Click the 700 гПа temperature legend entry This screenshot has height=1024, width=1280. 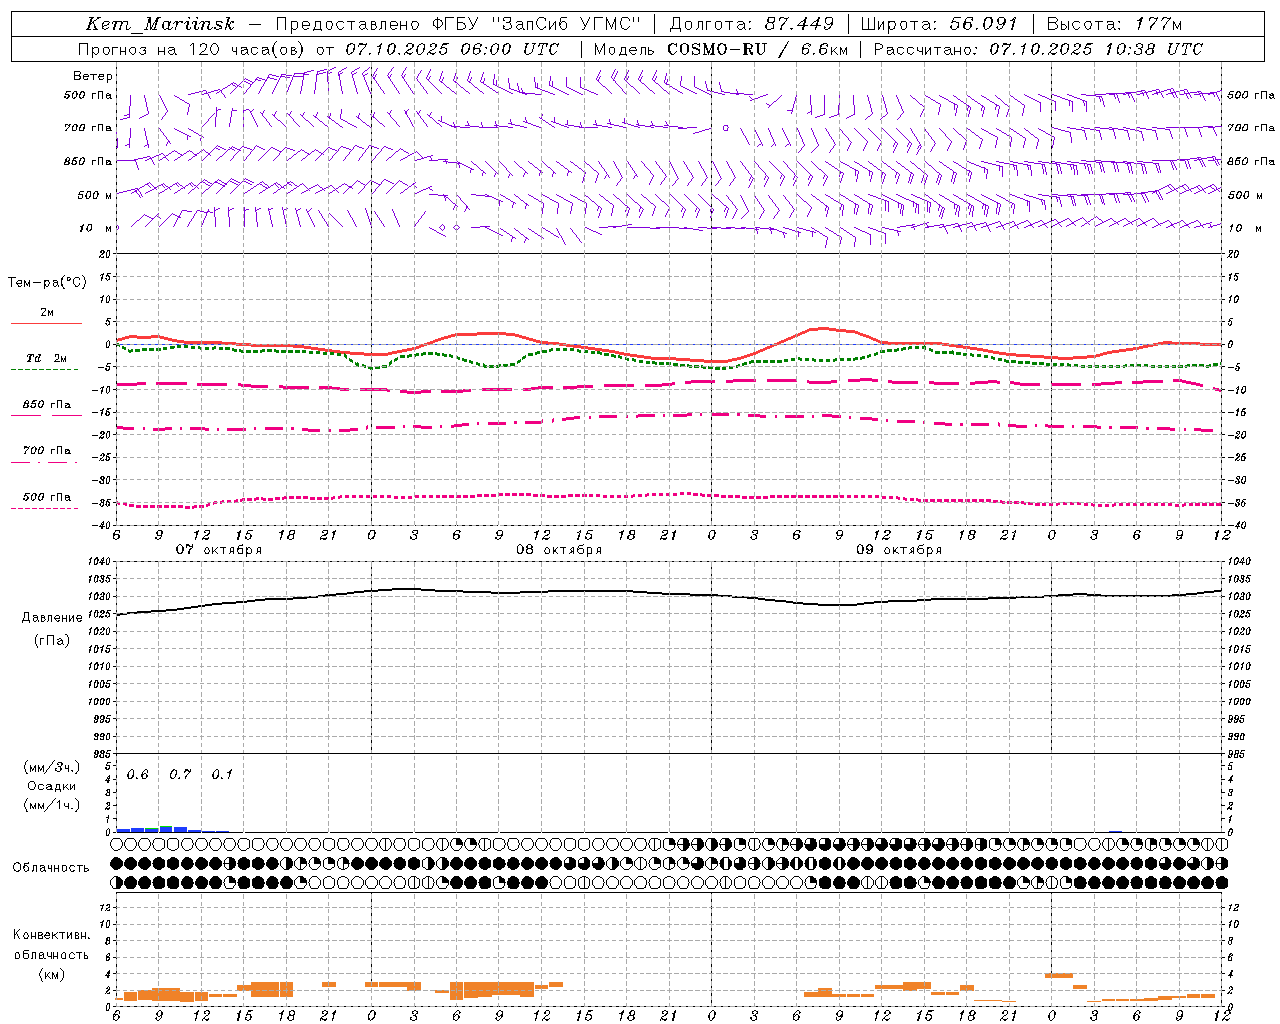(x=47, y=451)
